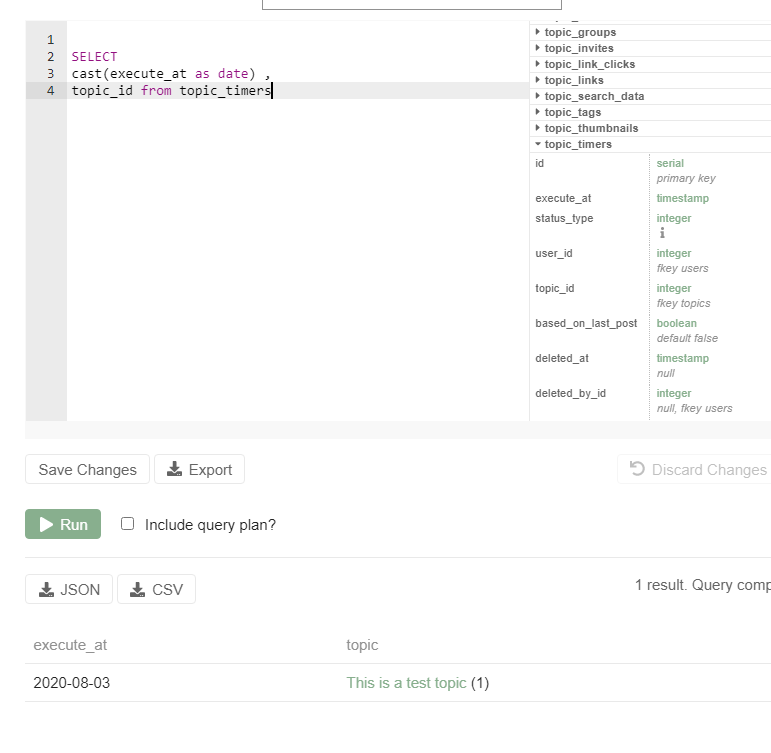The image size is (771, 753).
Task: Click the 2020-08-03 result cell
Action: [72, 683]
